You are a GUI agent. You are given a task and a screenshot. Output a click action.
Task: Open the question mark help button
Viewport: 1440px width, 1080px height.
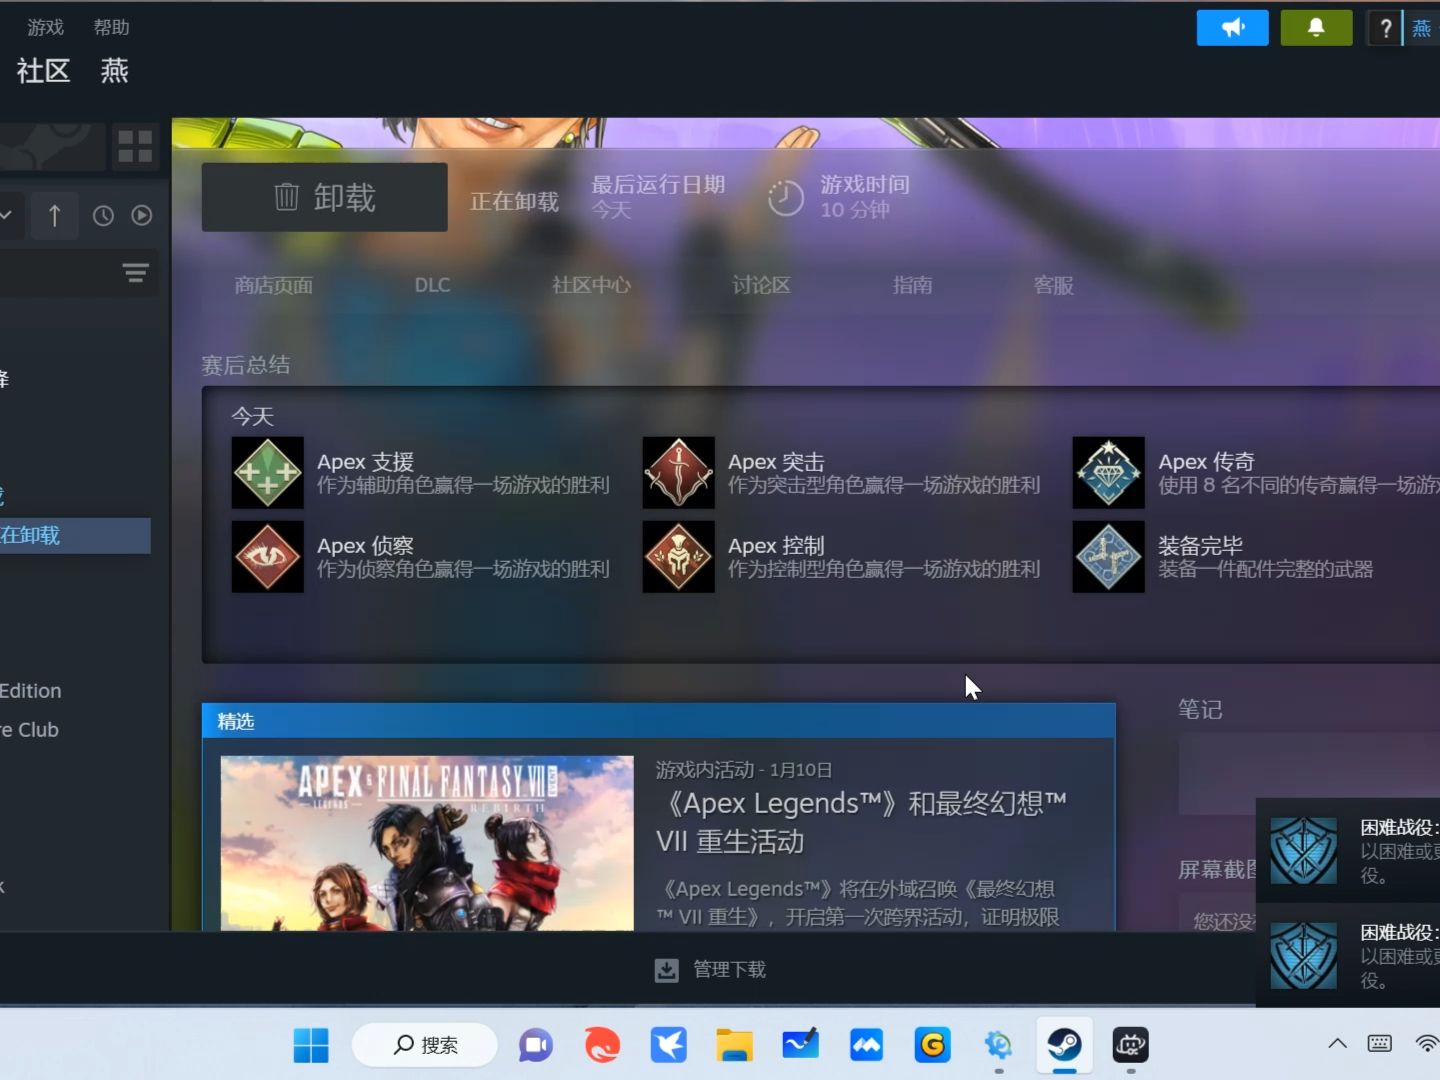tap(1385, 28)
